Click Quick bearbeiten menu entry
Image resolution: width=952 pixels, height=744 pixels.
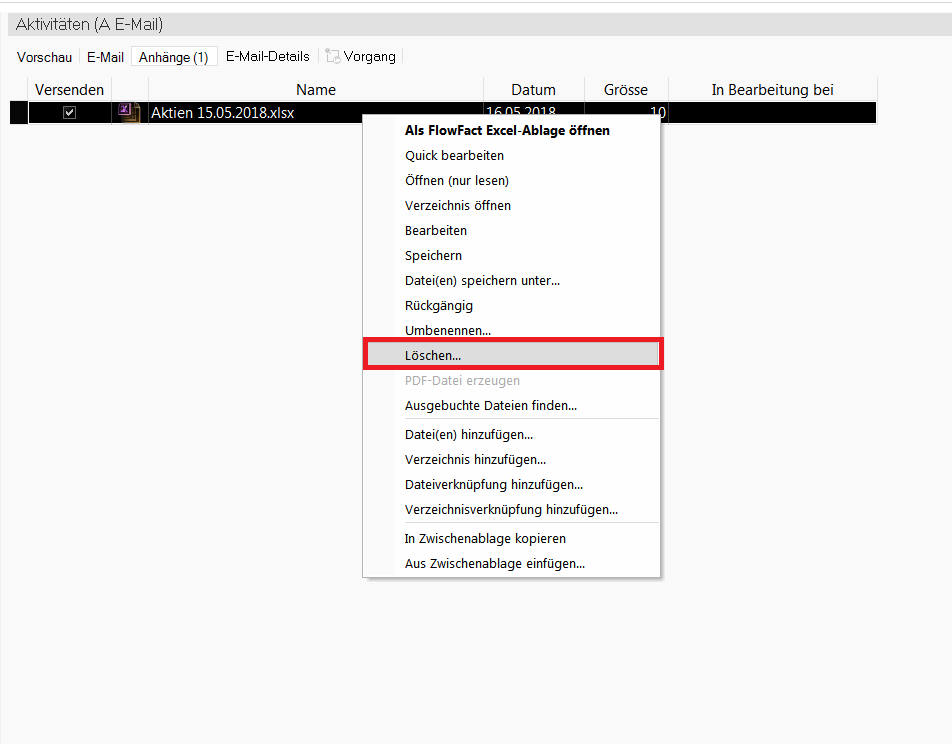tap(454, 155)
